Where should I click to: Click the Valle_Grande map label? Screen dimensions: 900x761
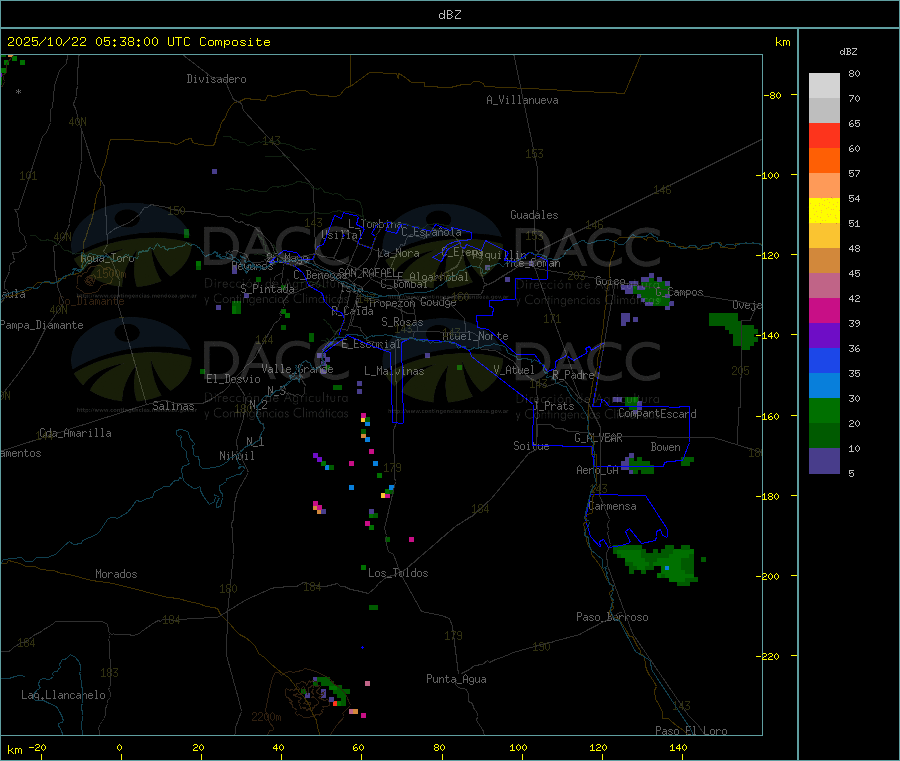point(297,368)
